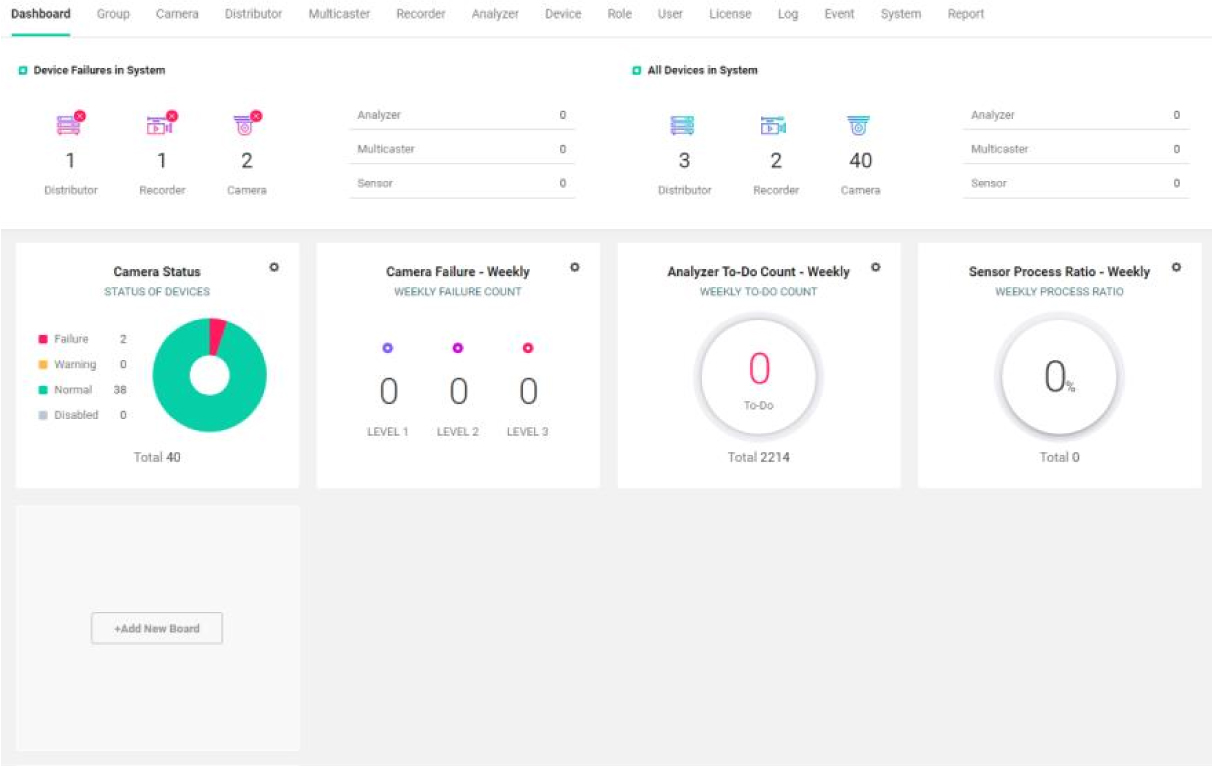Click the Analyzer To-Do circular gauge
Screen dimensions: 1212x766
coord(759,376)
